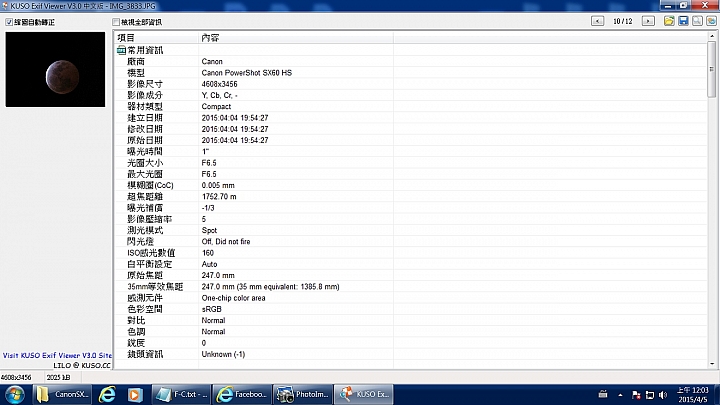The height and width of the screenshot is (405, 720).
Task: Click the Action Center flag tray icon
Action: pos(636,395)
